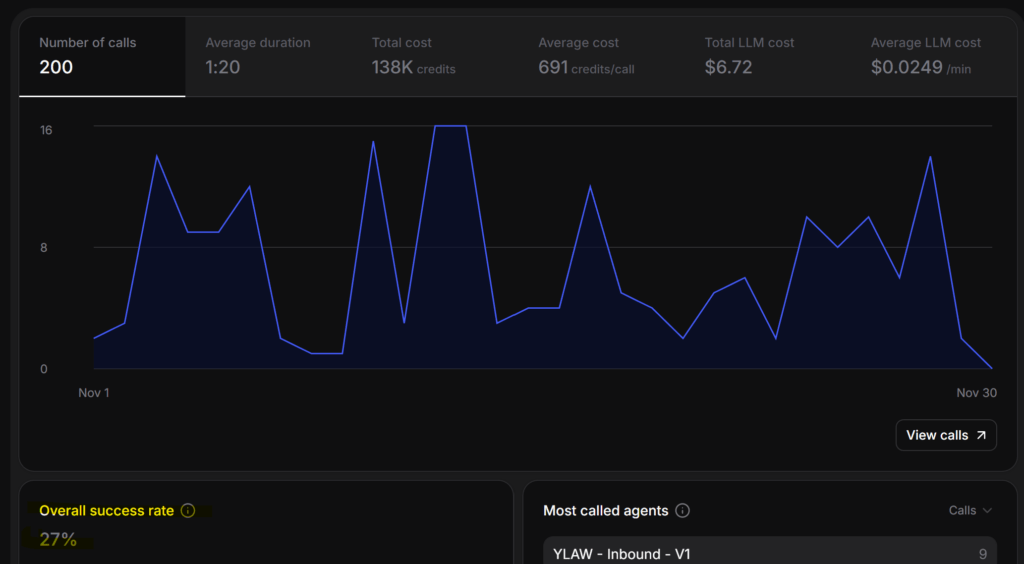The height and width of the screenshot is (564, 1024).
Task: Expand the Calls sort dropdown
Action: point(970,511)
